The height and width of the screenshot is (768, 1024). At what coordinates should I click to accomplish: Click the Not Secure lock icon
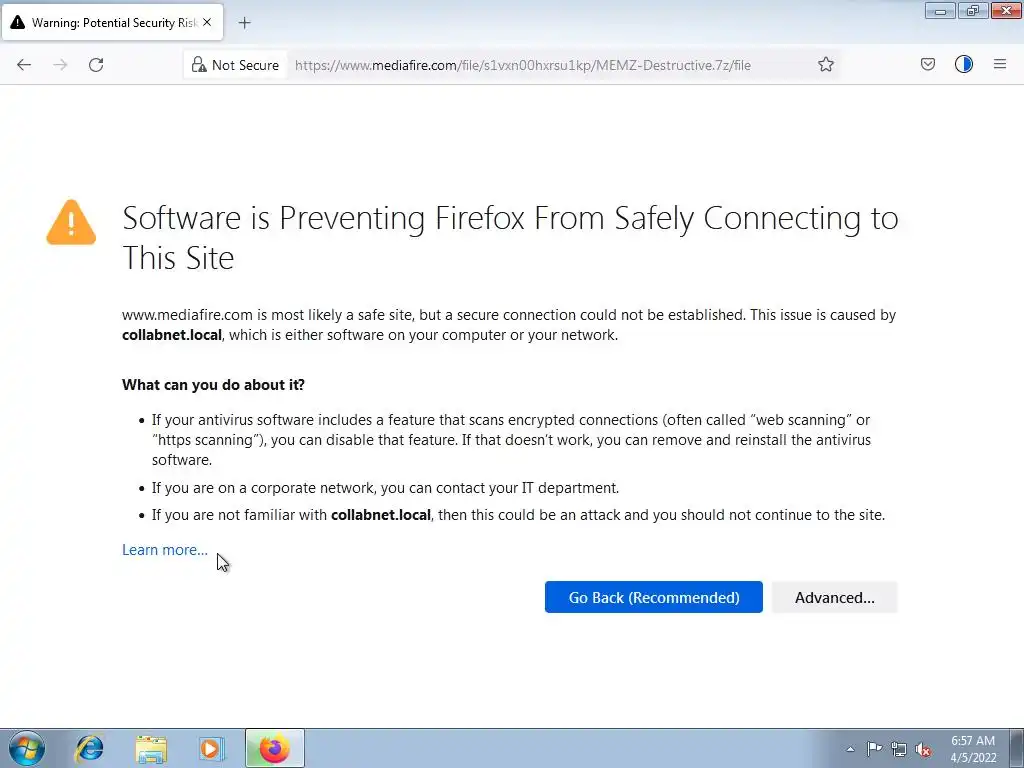coord(199,65)
